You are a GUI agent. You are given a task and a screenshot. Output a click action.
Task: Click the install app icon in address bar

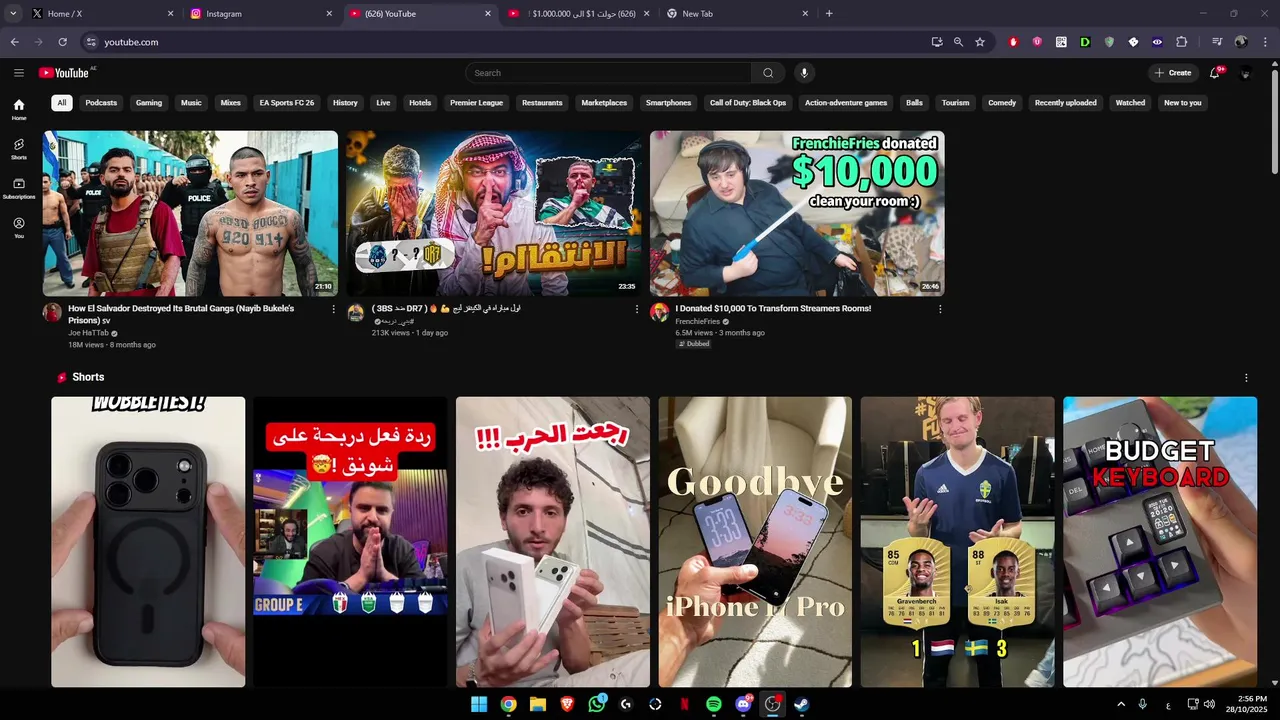coord(937,42)
